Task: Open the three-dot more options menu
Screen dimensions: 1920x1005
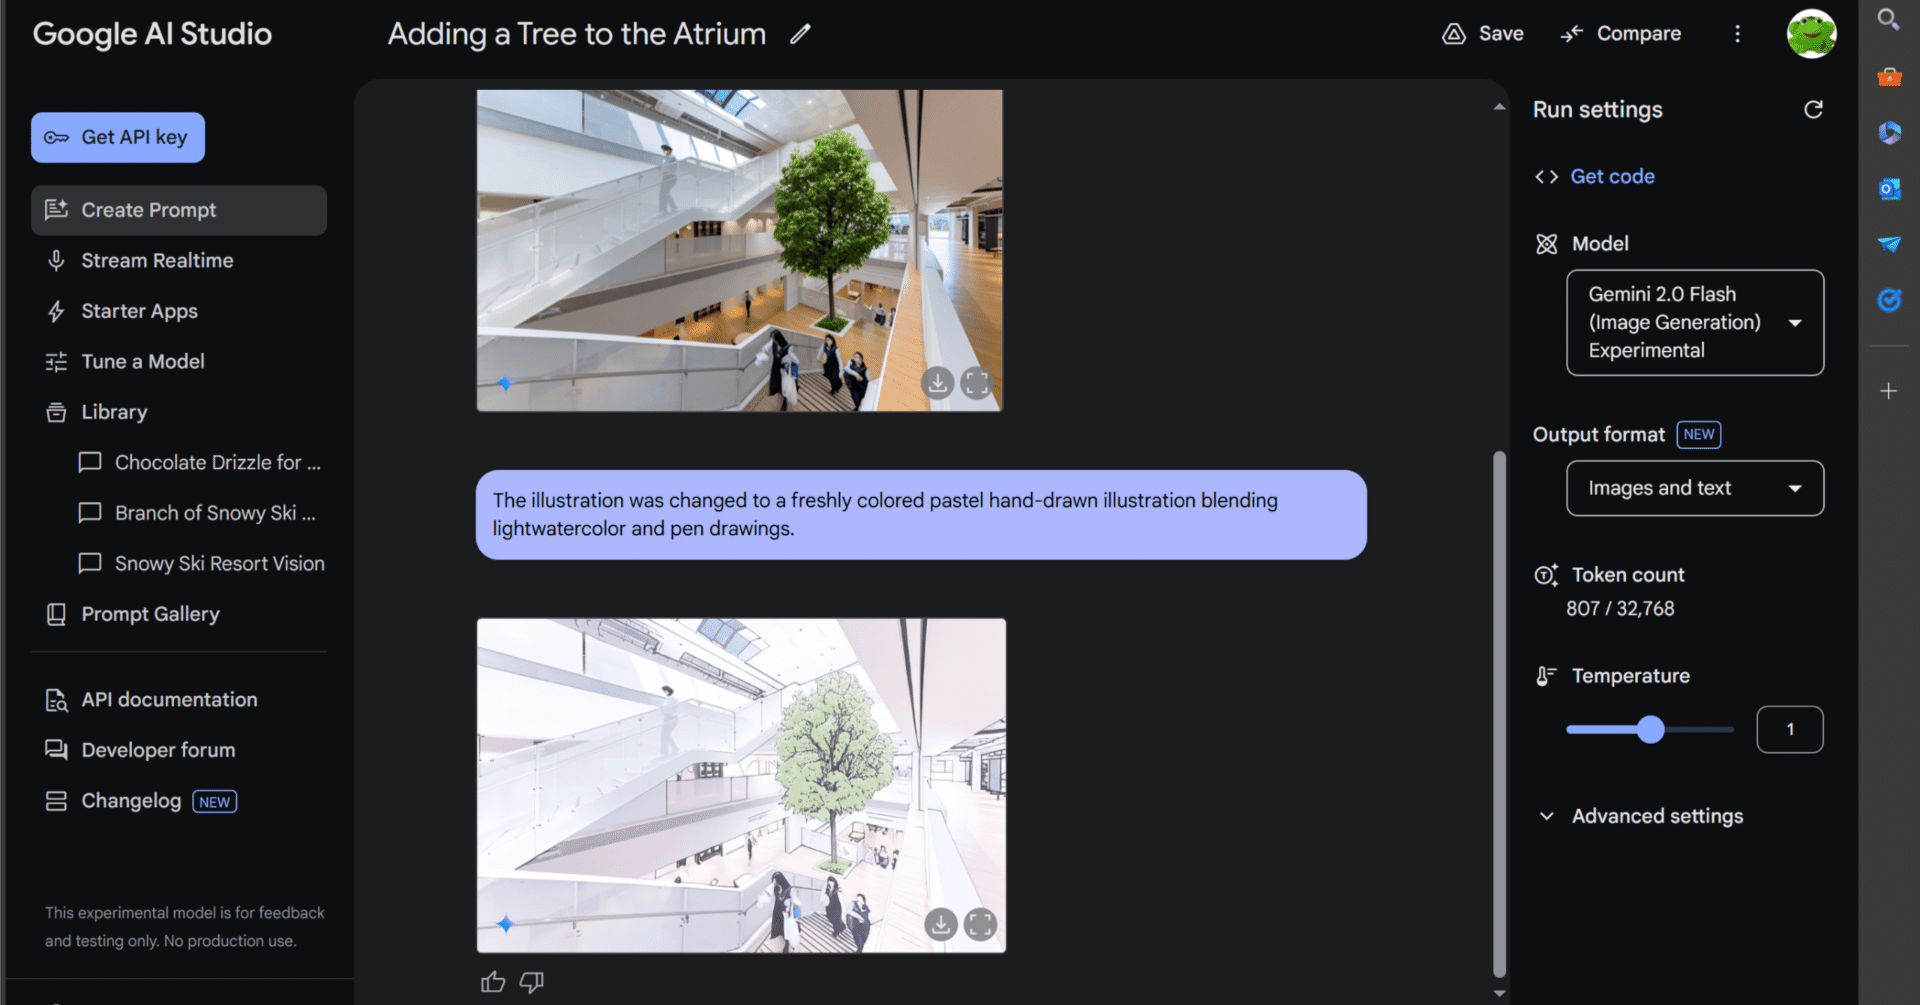Action: tap(1737, 34)
